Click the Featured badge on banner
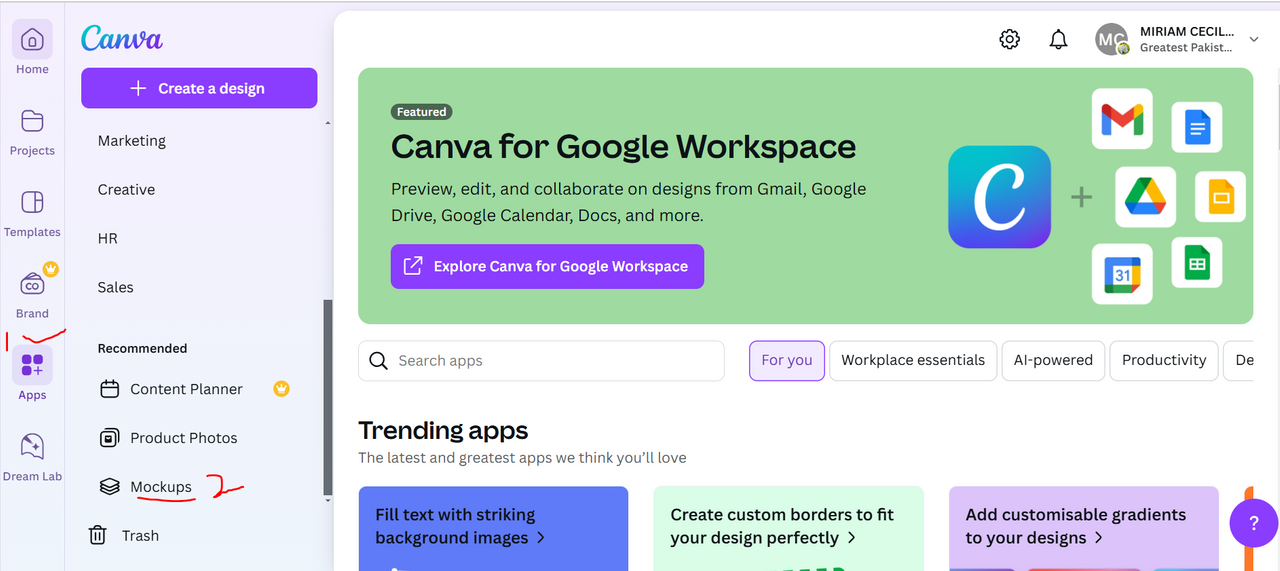 tap(422, 112)
